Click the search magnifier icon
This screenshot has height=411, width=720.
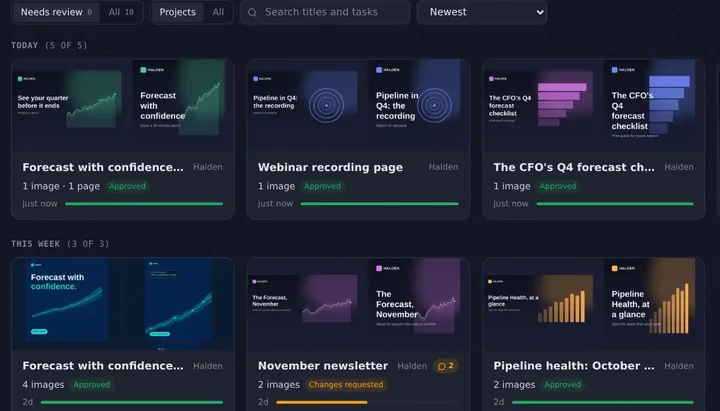252,12
